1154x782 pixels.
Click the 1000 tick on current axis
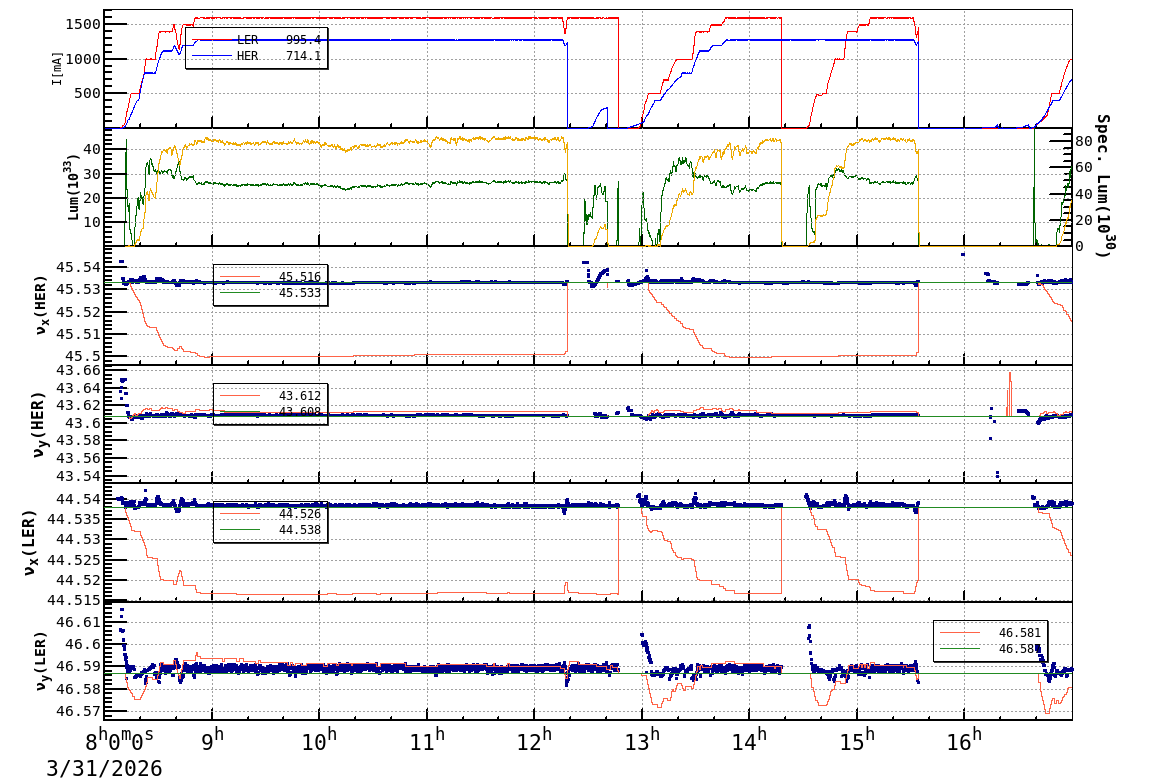[x=82, y=59]
